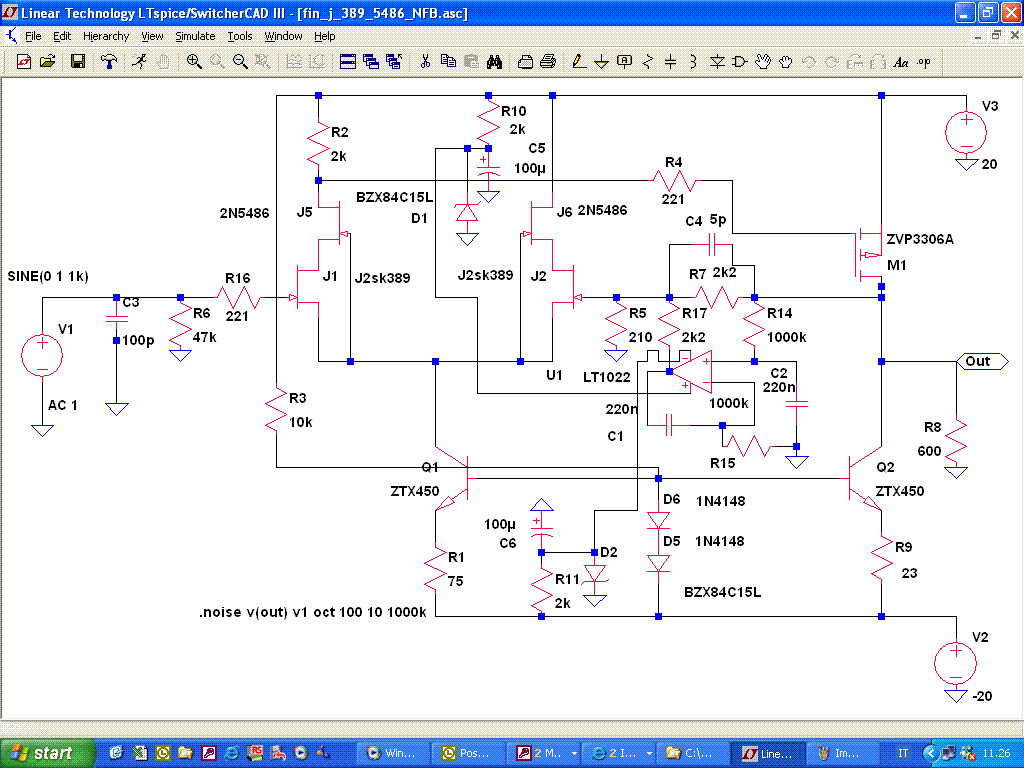
Task: Open the Tools menu
Action: 240,36
